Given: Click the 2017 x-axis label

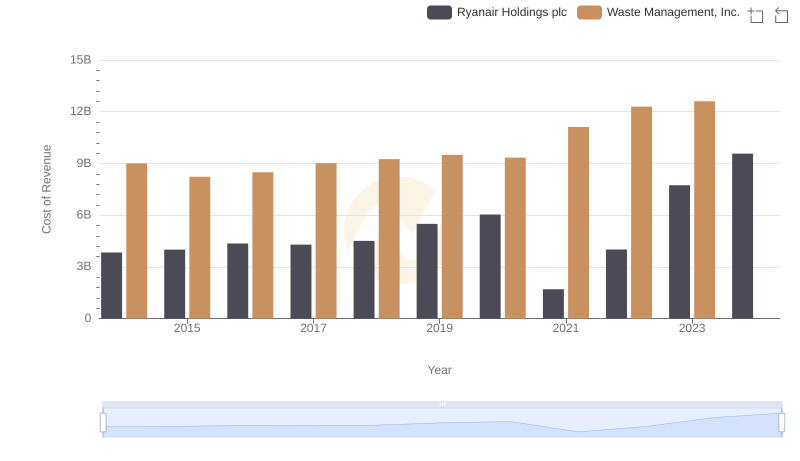Looking at the screenshot, I should click(x=313, y=328).
